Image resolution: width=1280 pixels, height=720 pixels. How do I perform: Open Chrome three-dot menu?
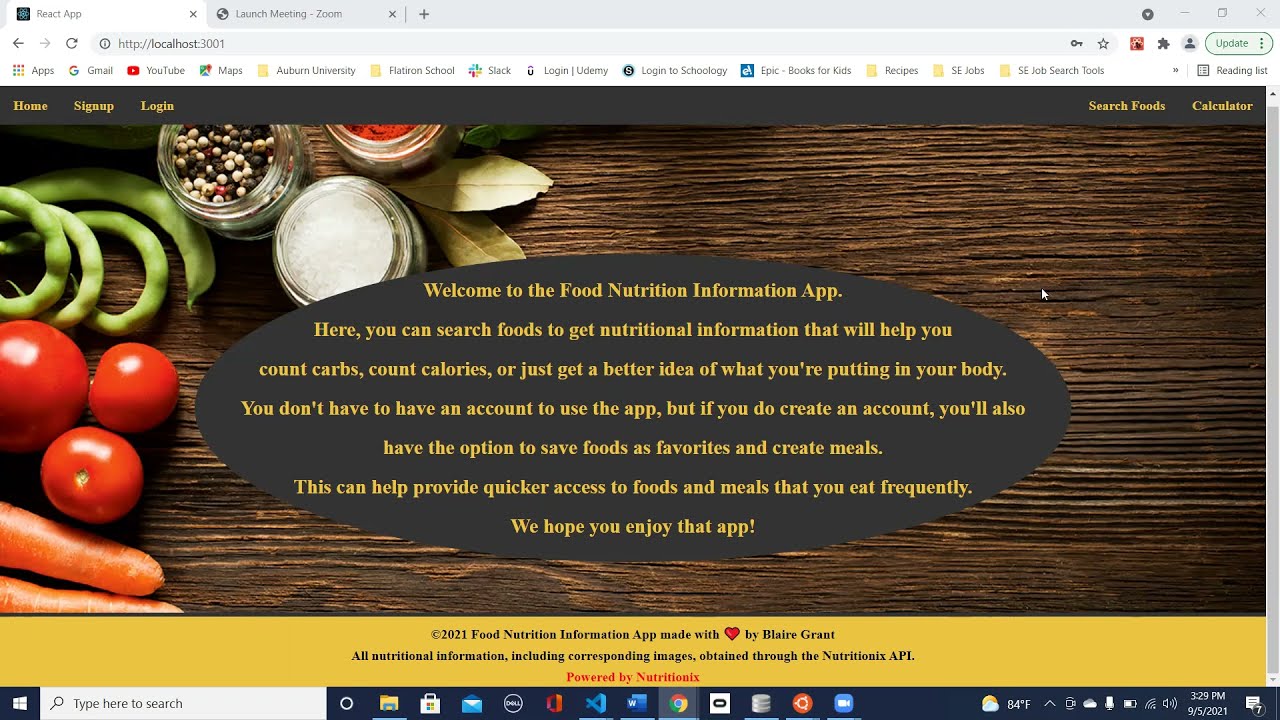coord(1262,43)
